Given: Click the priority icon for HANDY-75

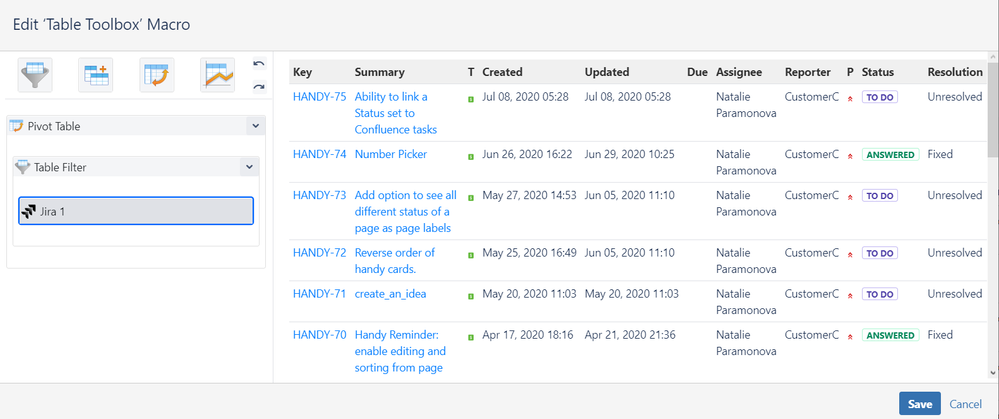Looking at the screenshot, I should (850, 99).
